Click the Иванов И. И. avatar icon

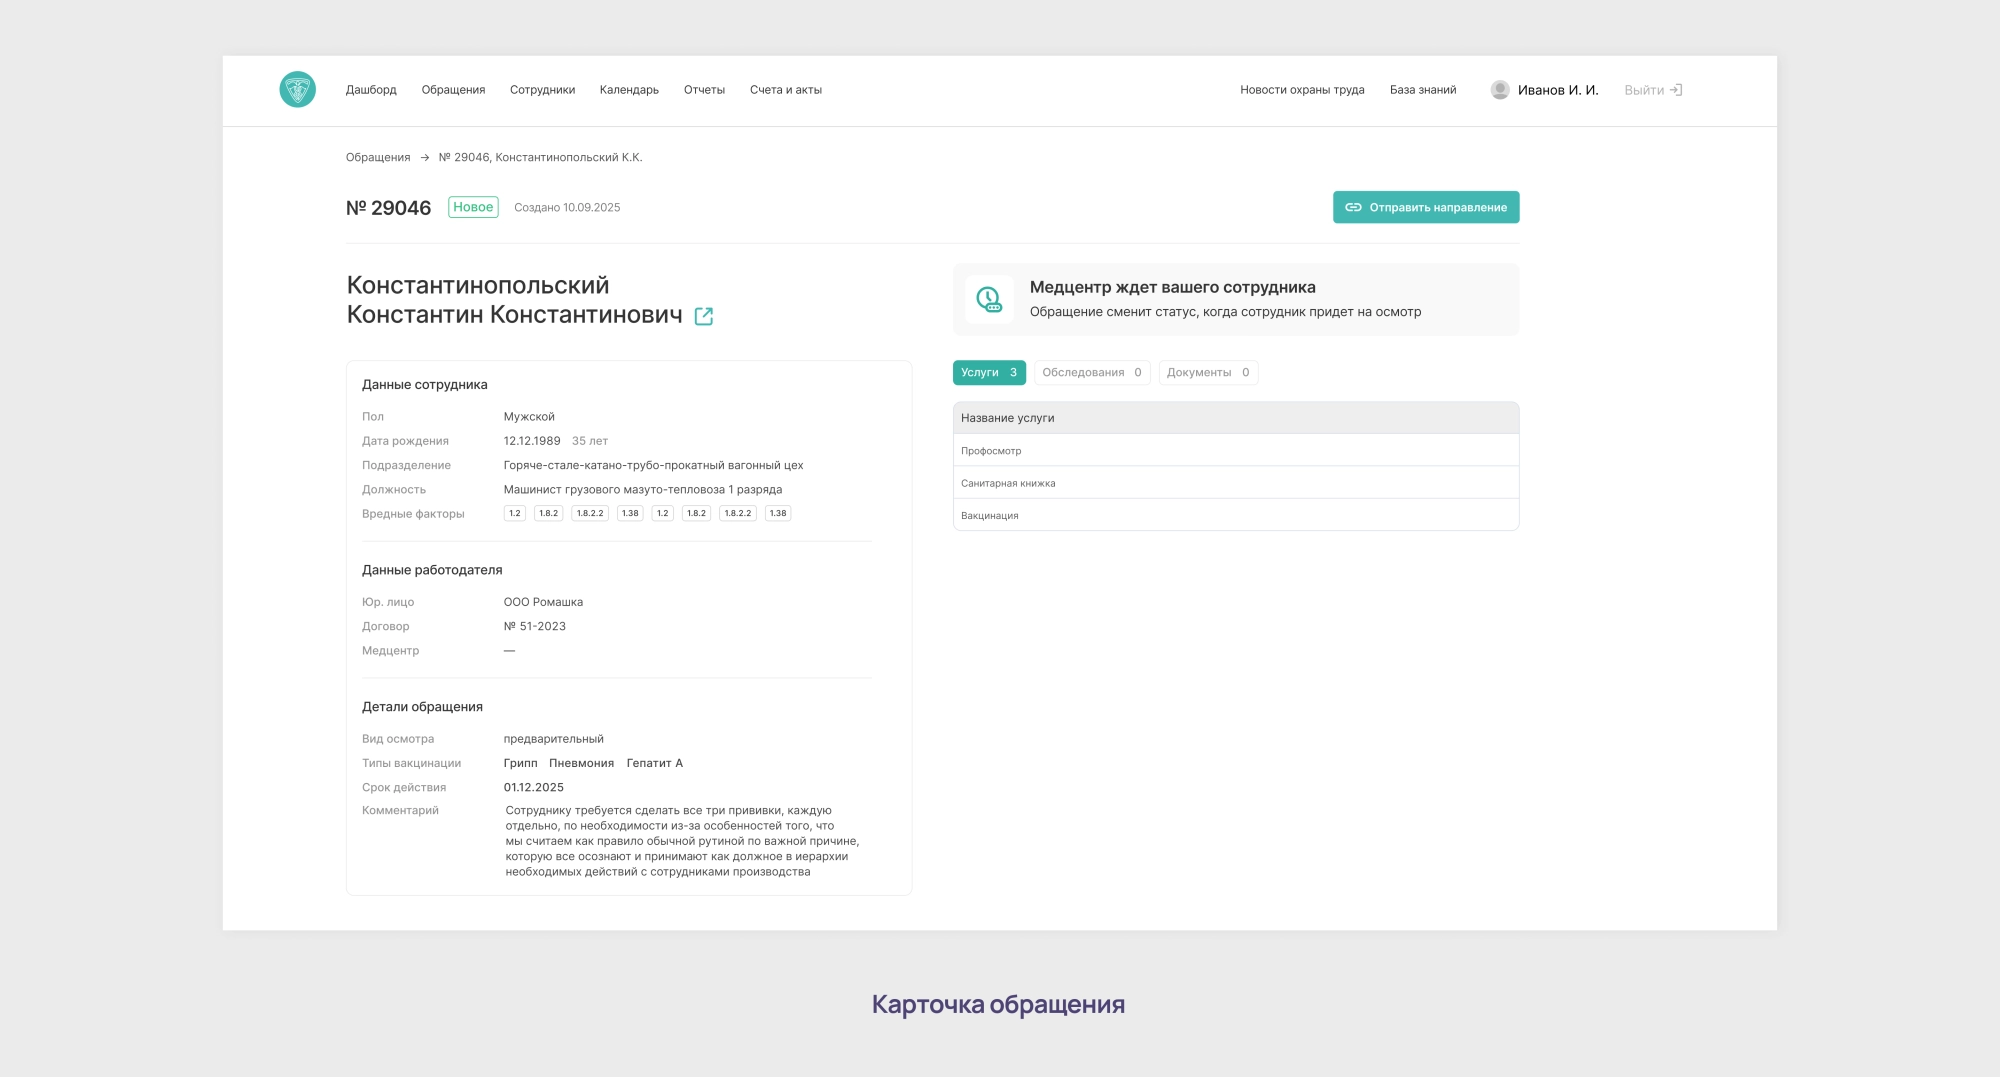pyautogui.click(x=1498, y=89)
